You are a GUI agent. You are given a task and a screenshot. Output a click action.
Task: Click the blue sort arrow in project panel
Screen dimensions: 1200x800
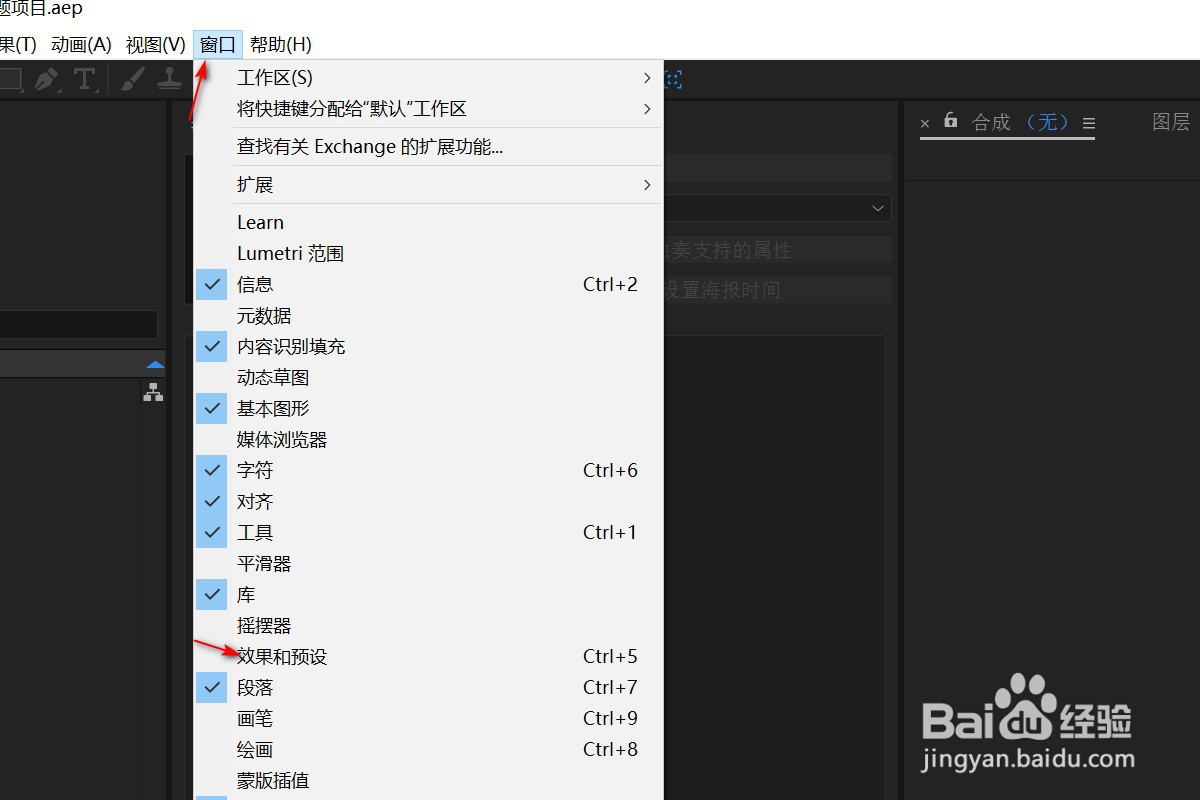[155, 365]
